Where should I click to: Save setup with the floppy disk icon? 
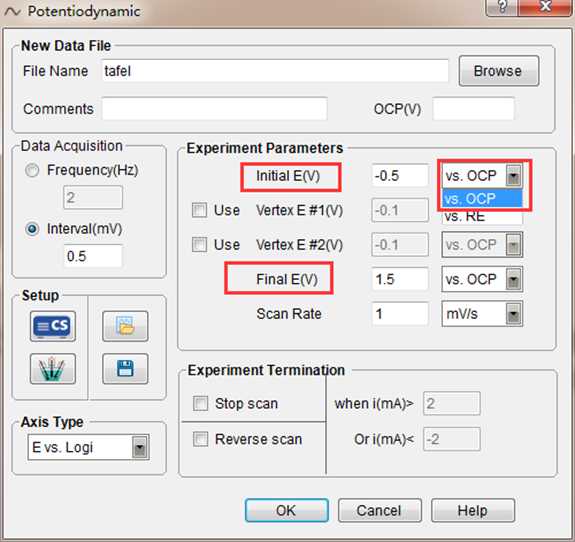click(125, 369)
